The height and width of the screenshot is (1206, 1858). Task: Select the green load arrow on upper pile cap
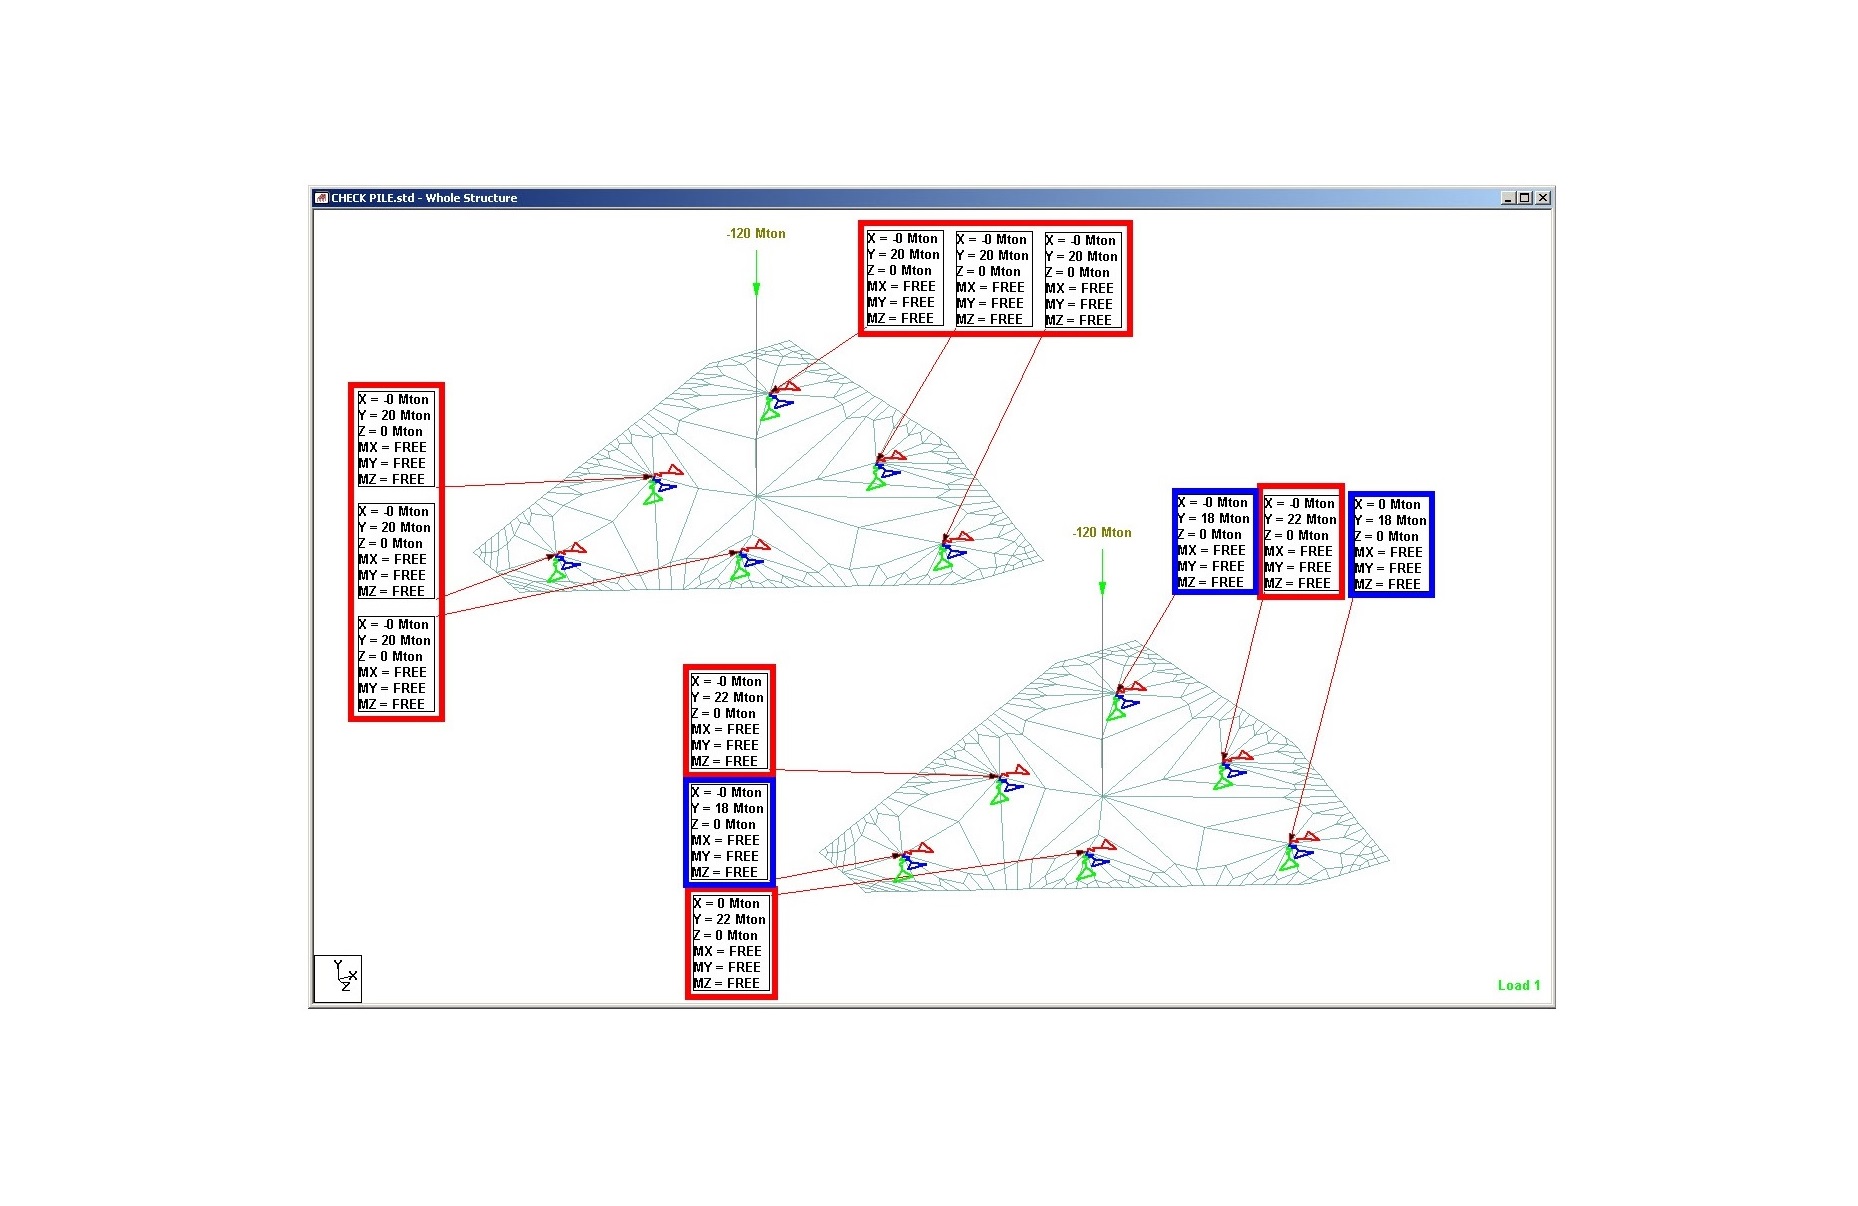756,273
